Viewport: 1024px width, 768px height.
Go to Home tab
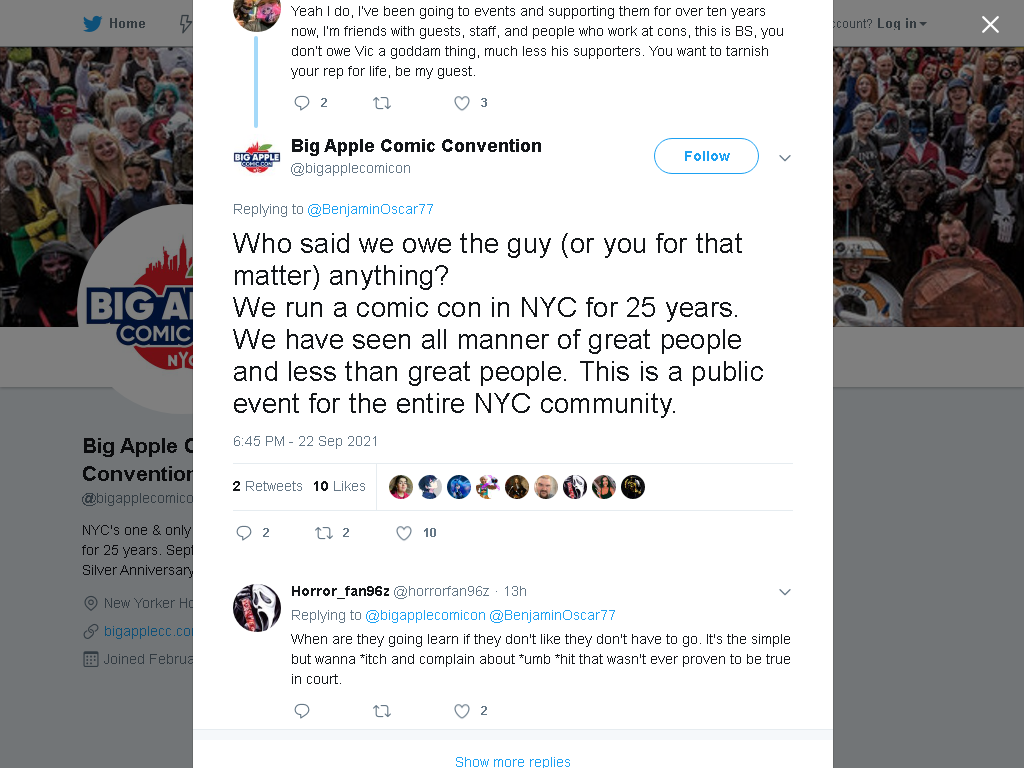(114, 24)
